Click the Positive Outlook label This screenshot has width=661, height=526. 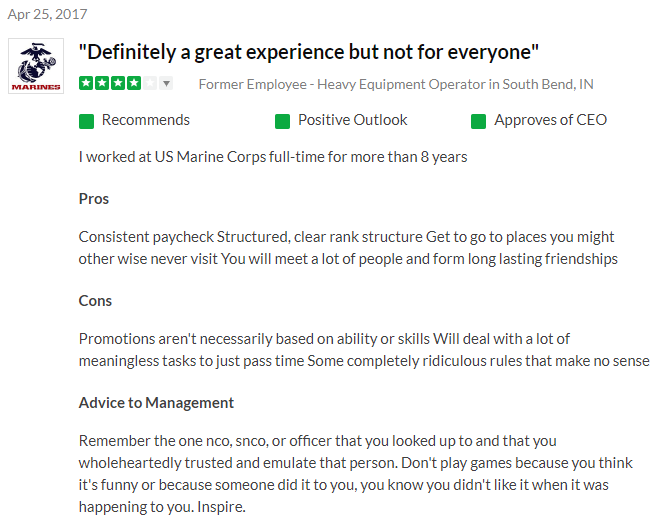tap(352, 120)
